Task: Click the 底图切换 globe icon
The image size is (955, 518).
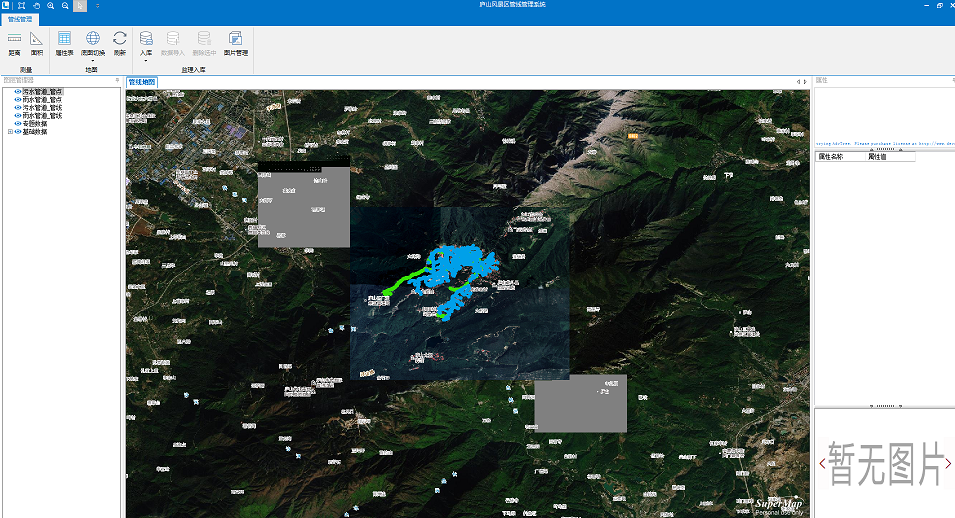Action: tap(93, 38)
